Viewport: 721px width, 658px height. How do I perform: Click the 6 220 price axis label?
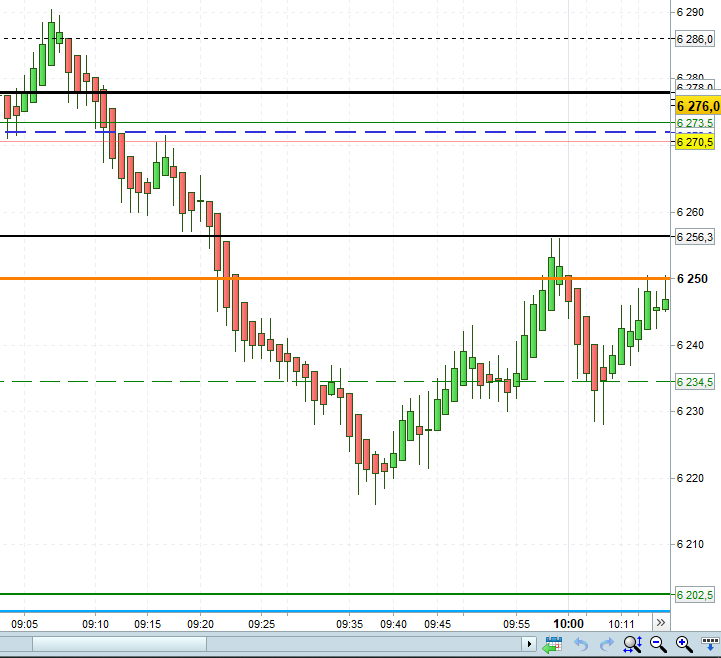[690, 478]
